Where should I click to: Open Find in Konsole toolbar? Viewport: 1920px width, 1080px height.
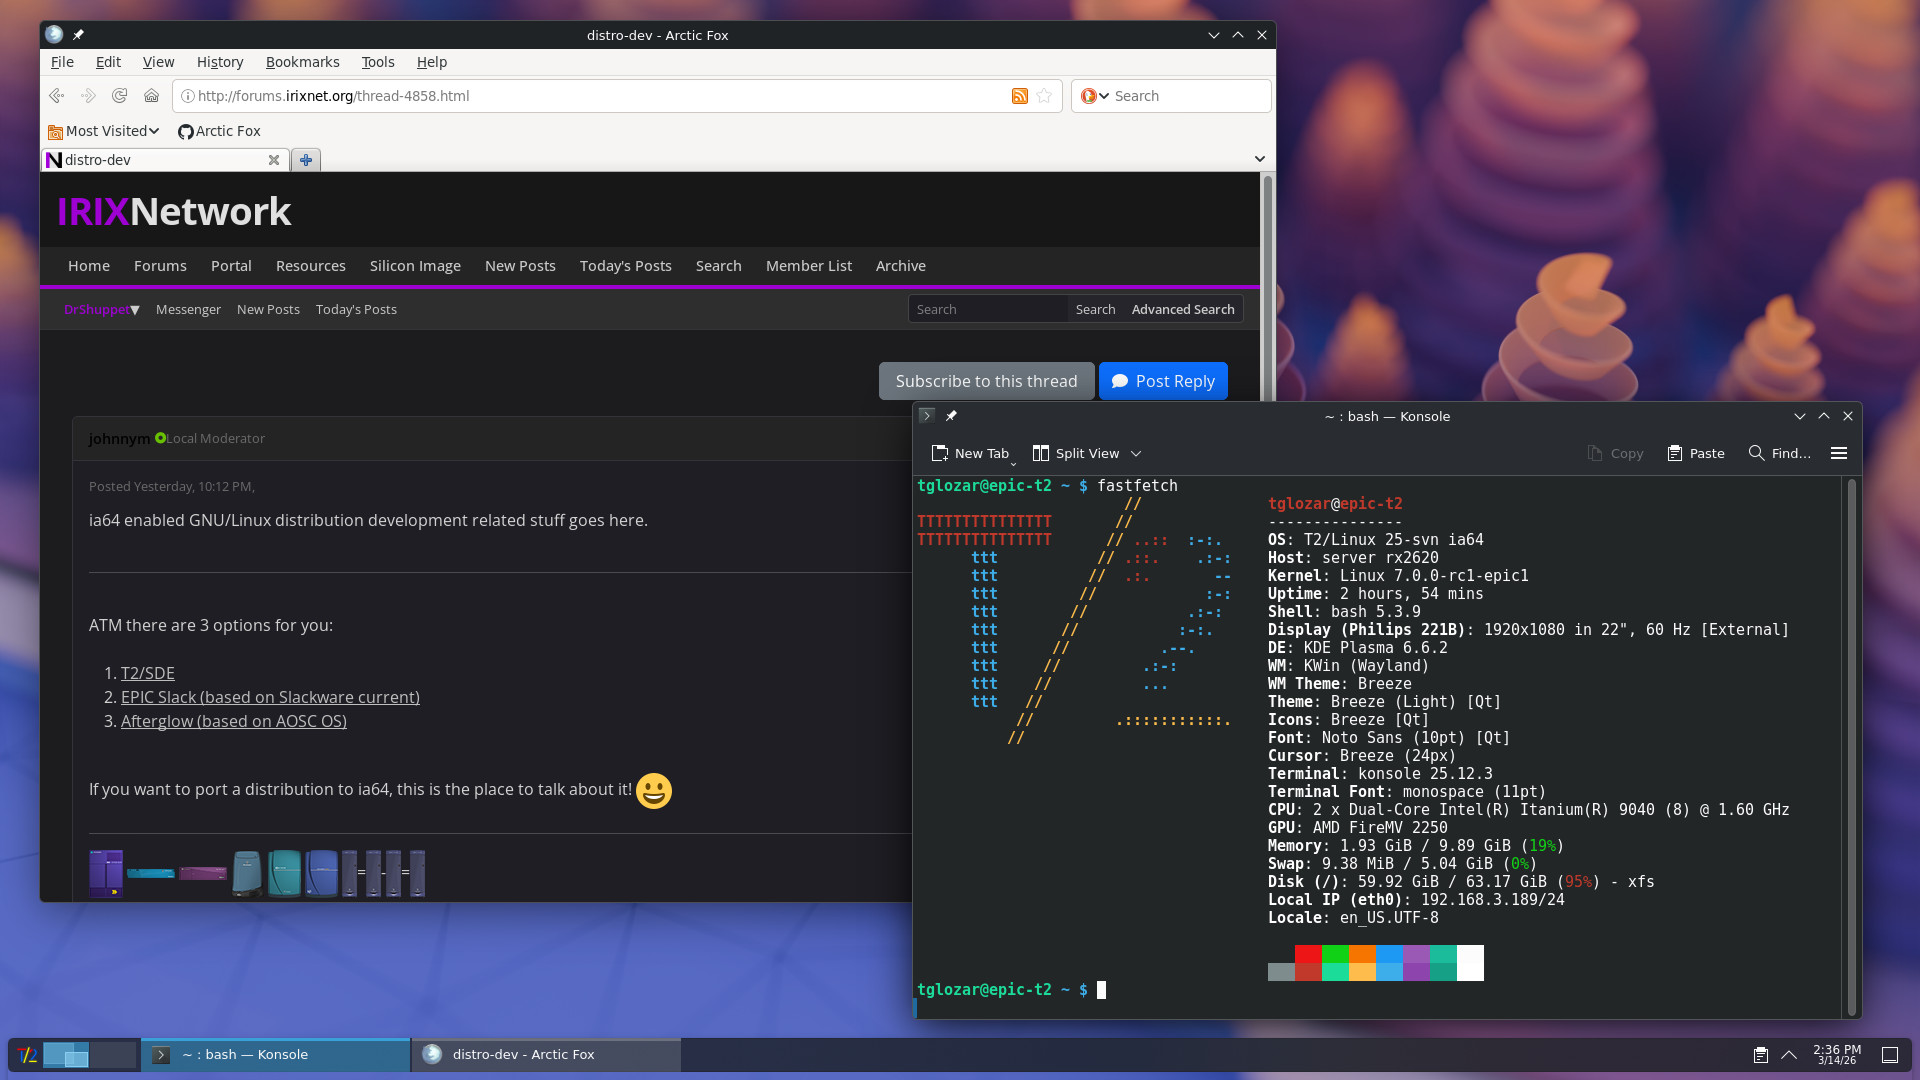point(1779,453)
